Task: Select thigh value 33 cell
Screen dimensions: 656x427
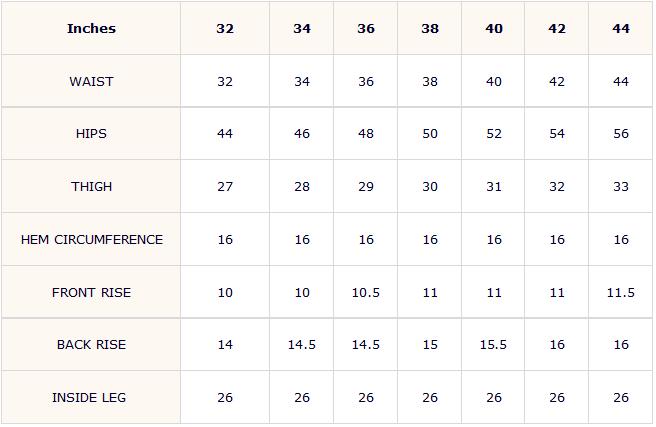Action: coord(620,187)
